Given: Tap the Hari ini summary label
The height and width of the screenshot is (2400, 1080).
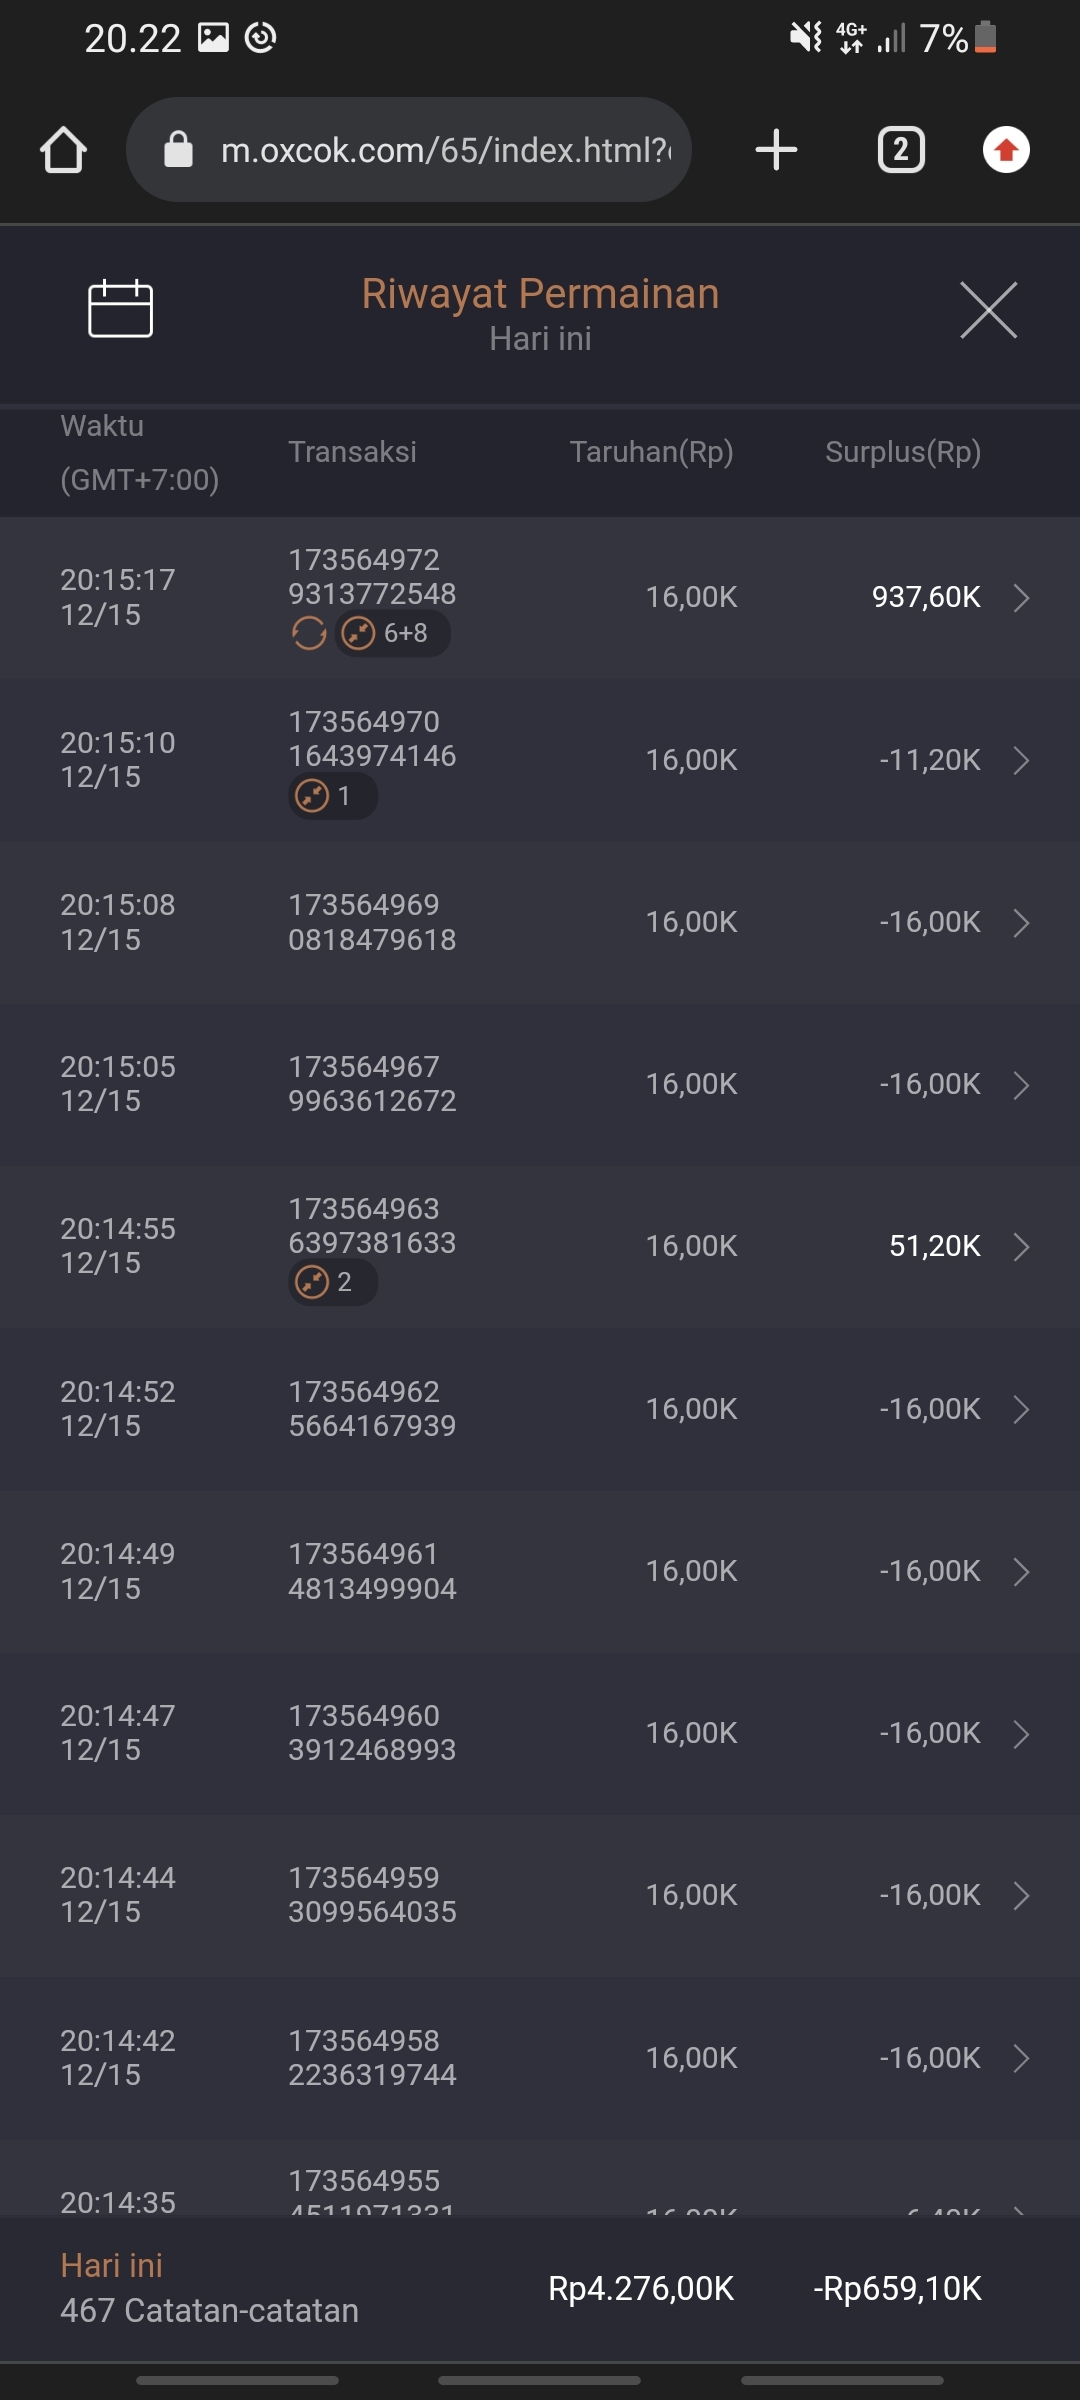Looking at the screenshot, I should click(x=111, y=2265).
